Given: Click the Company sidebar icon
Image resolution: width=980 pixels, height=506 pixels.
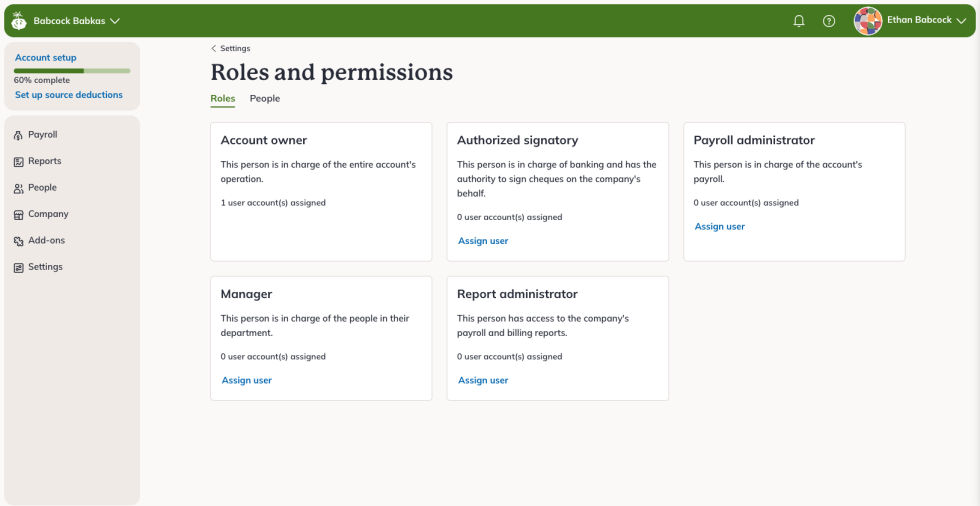Looking at the screenshot, I should pos(19,215).
